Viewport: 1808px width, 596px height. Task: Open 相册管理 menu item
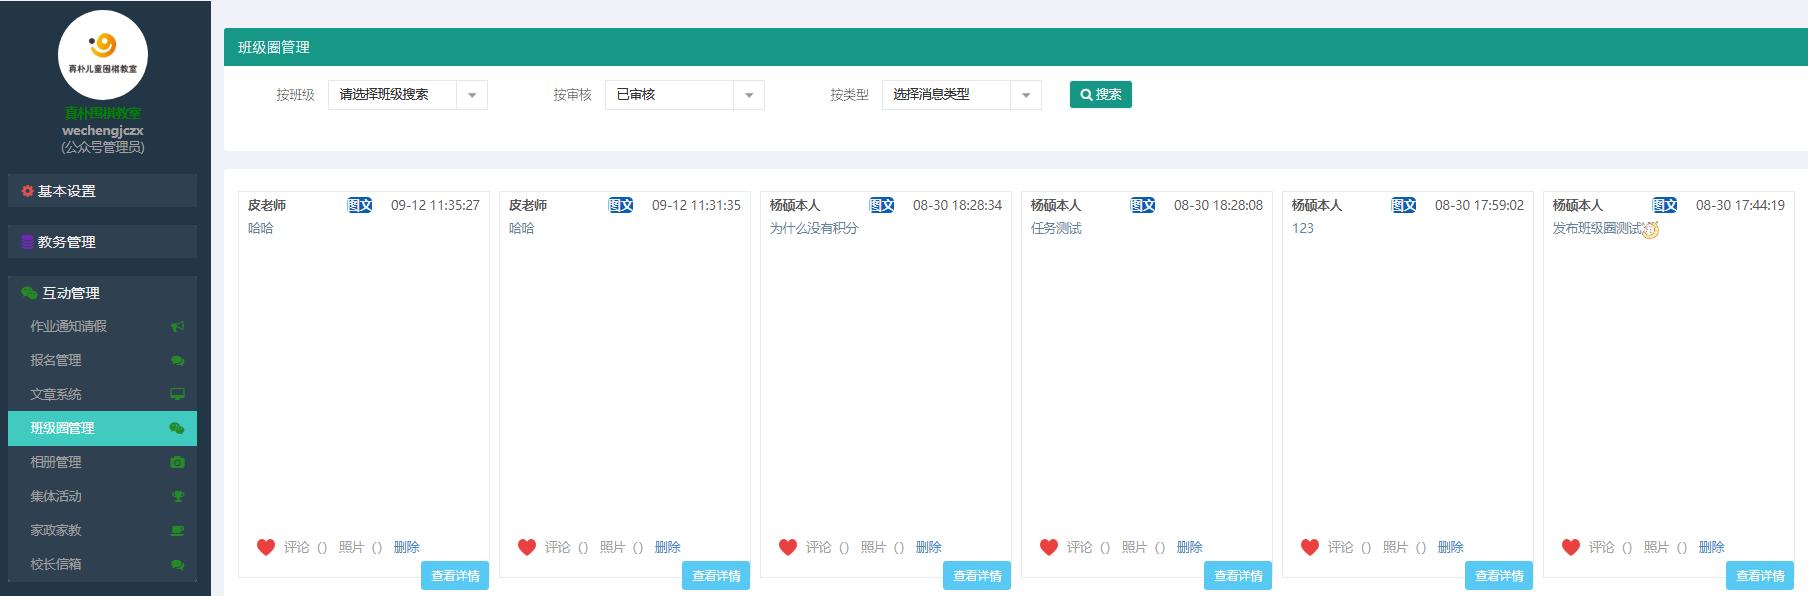click(x=103, y=462)
